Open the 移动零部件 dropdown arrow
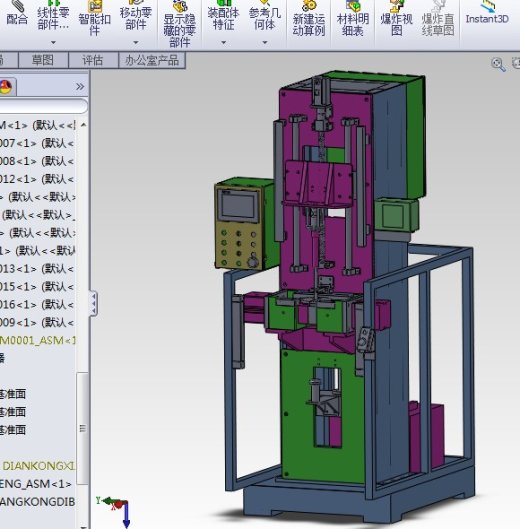This screenshot has width=520, height=529. pos(136,43)
